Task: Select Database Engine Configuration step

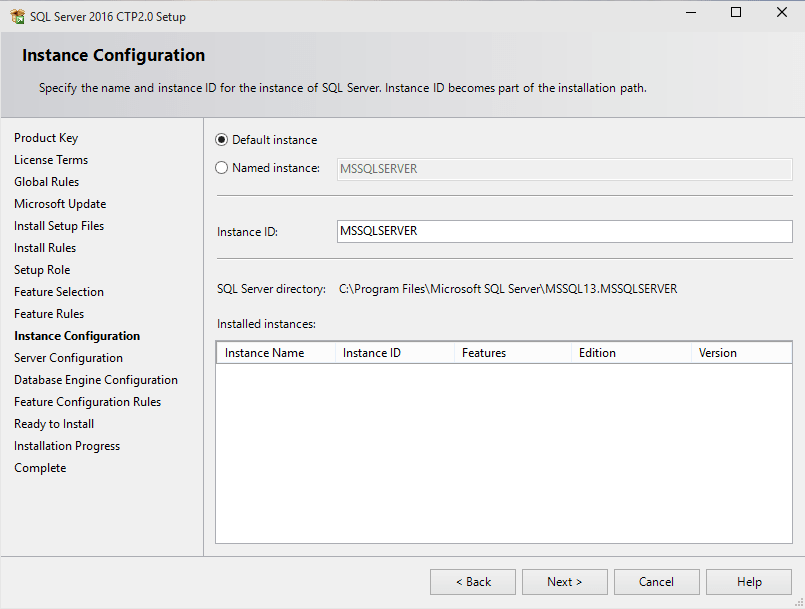Action: pyautogui.click(x=96, y=380)
